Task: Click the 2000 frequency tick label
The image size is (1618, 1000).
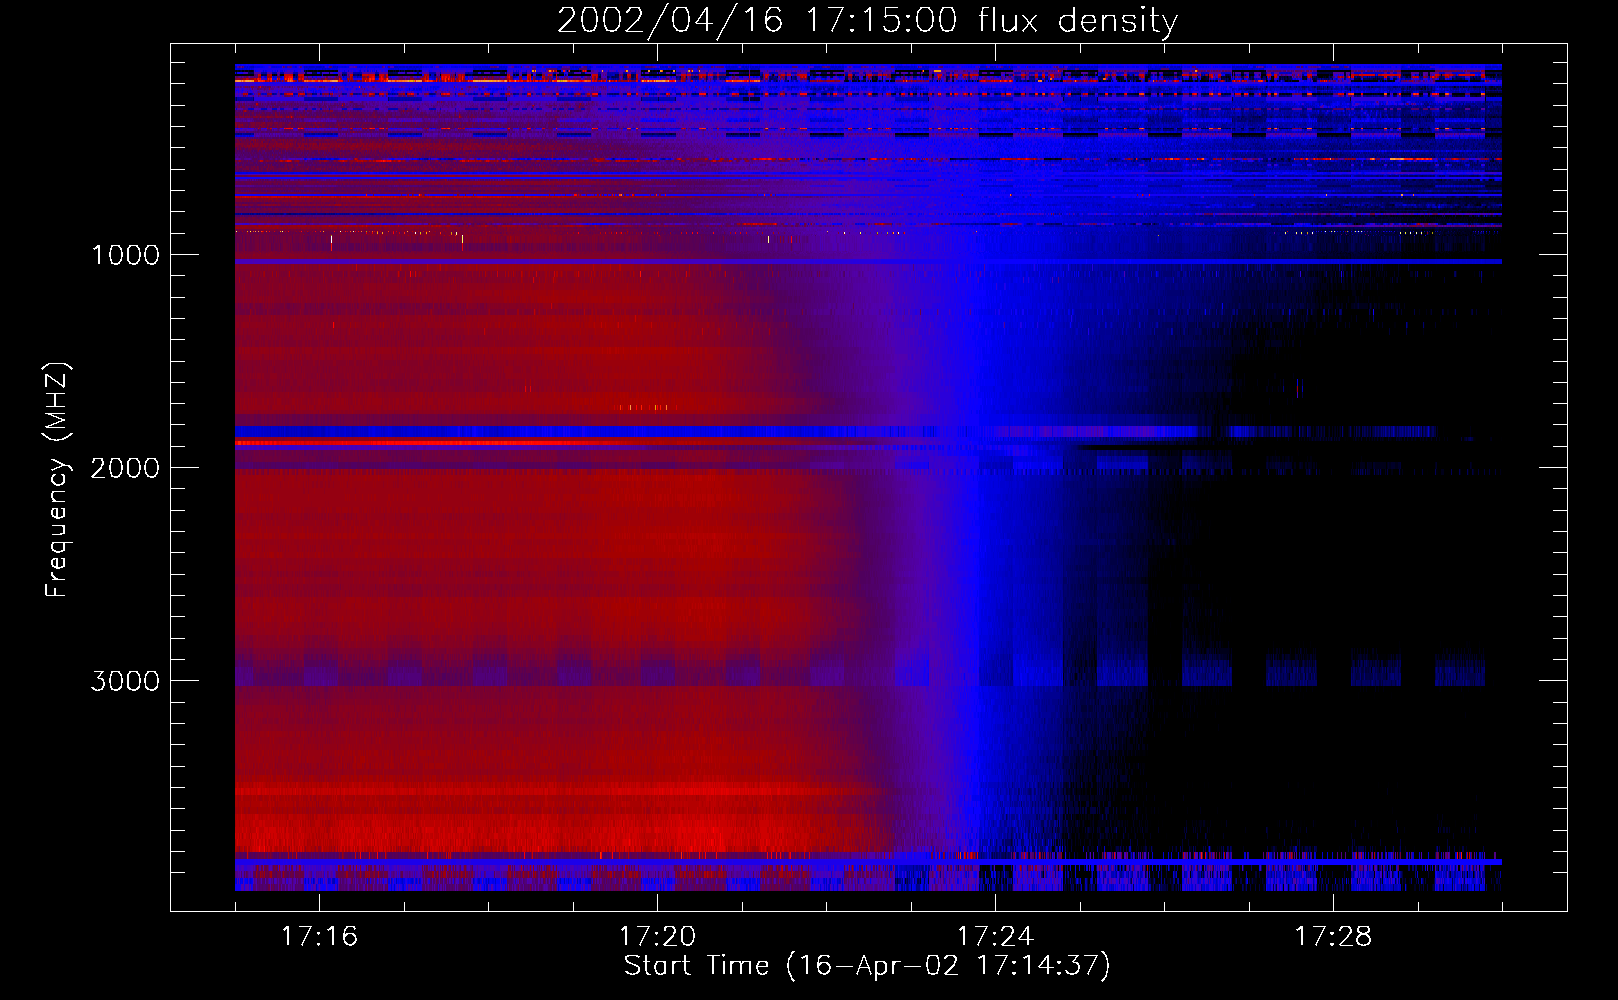Action: click(125, 468)
